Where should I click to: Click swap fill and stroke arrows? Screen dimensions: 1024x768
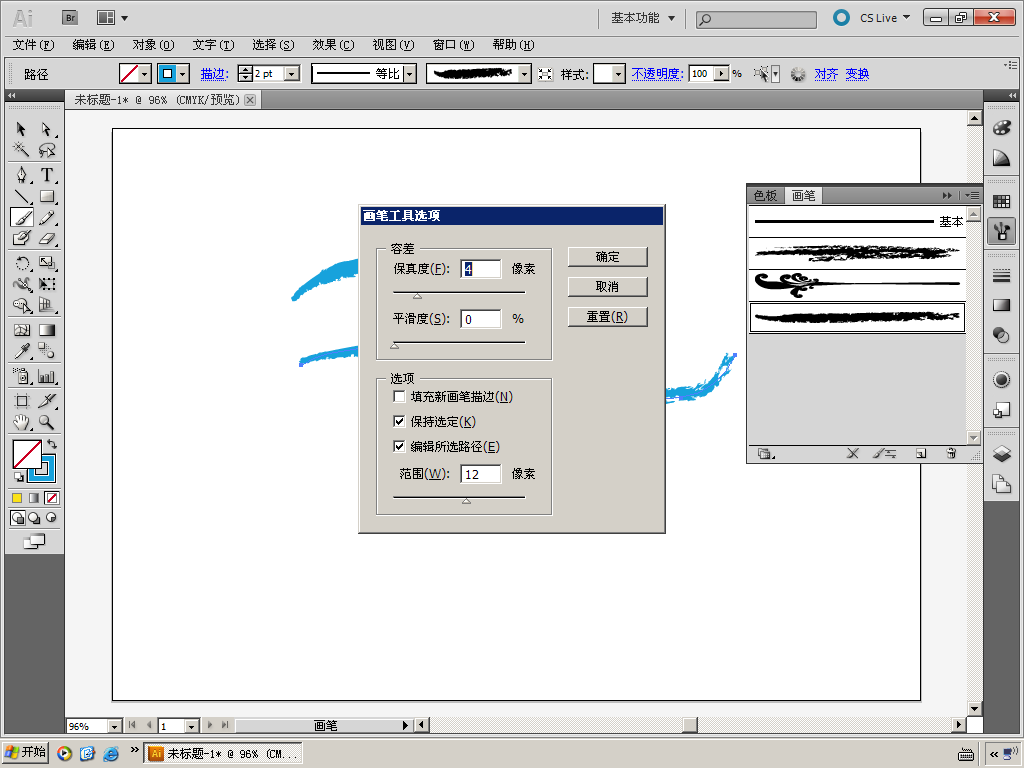point(52,444)
